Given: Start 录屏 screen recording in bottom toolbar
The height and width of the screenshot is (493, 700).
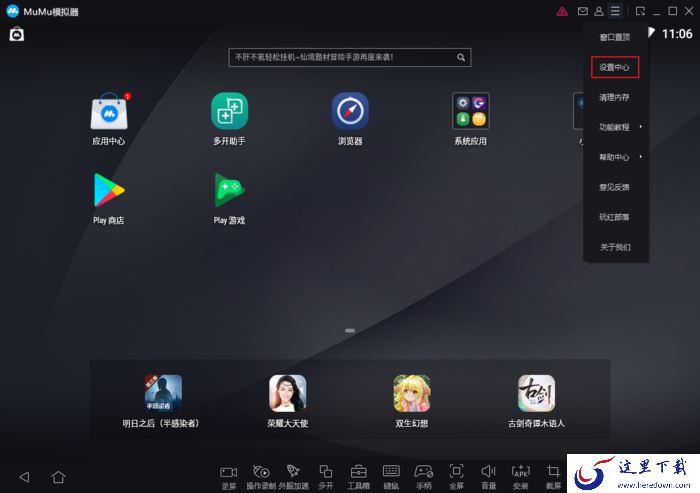Looking at the screenshot, I should 229,477.
